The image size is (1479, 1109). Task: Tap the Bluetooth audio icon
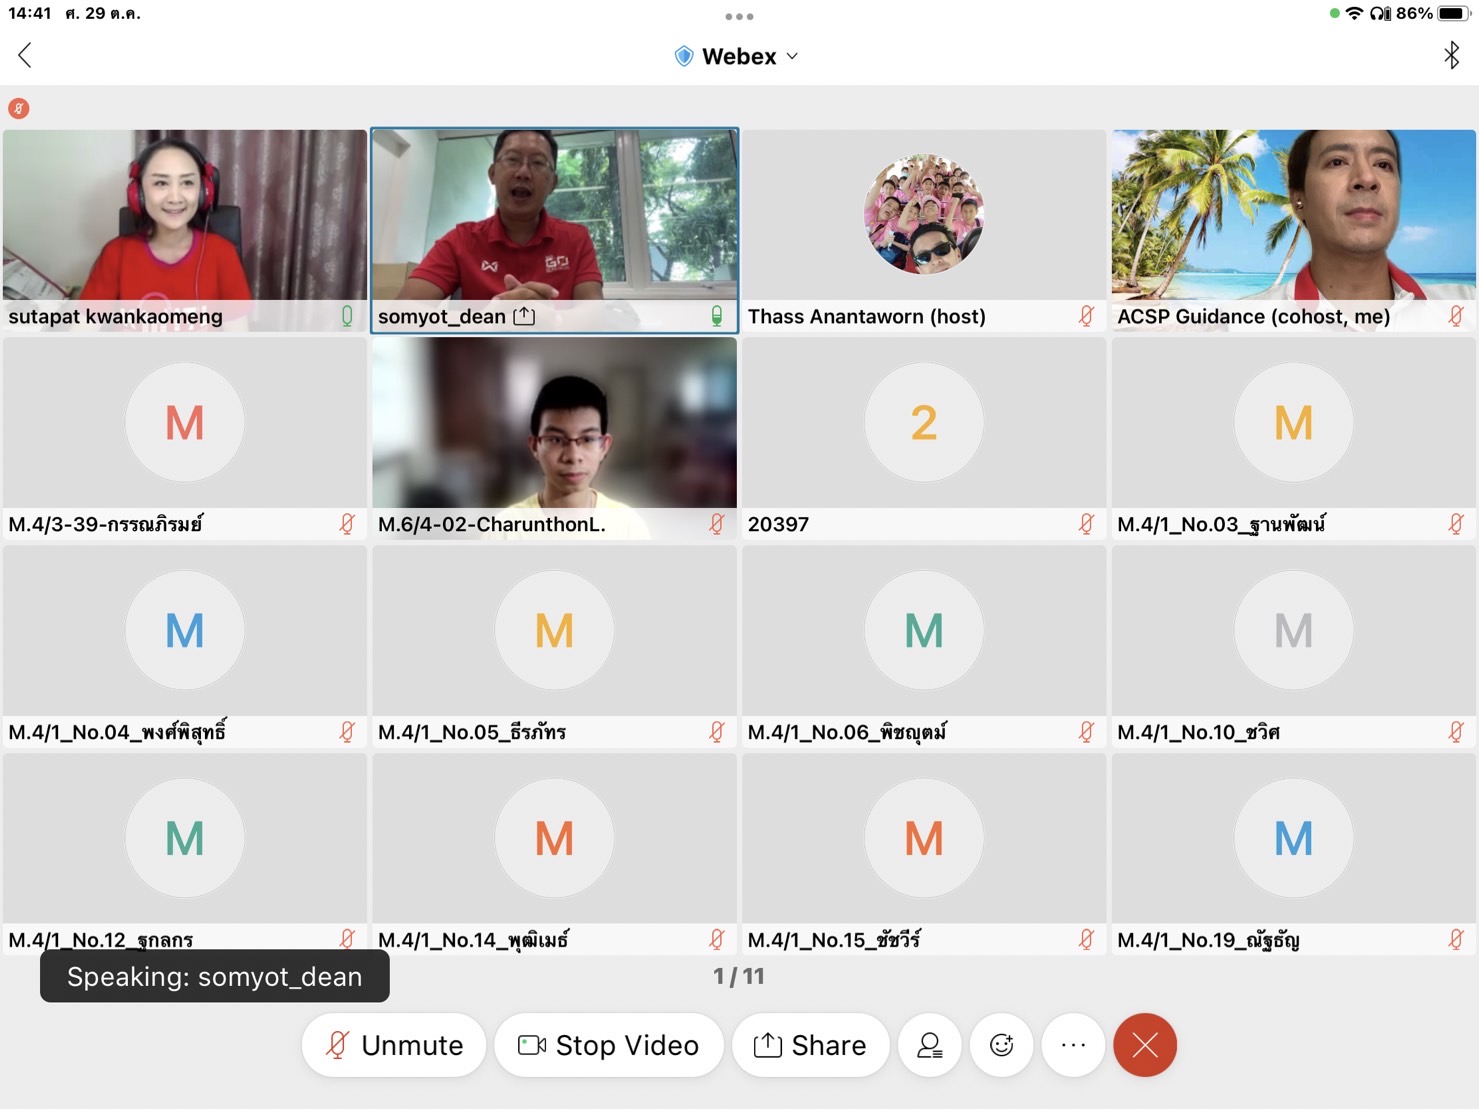click(x=1451, y=55)
